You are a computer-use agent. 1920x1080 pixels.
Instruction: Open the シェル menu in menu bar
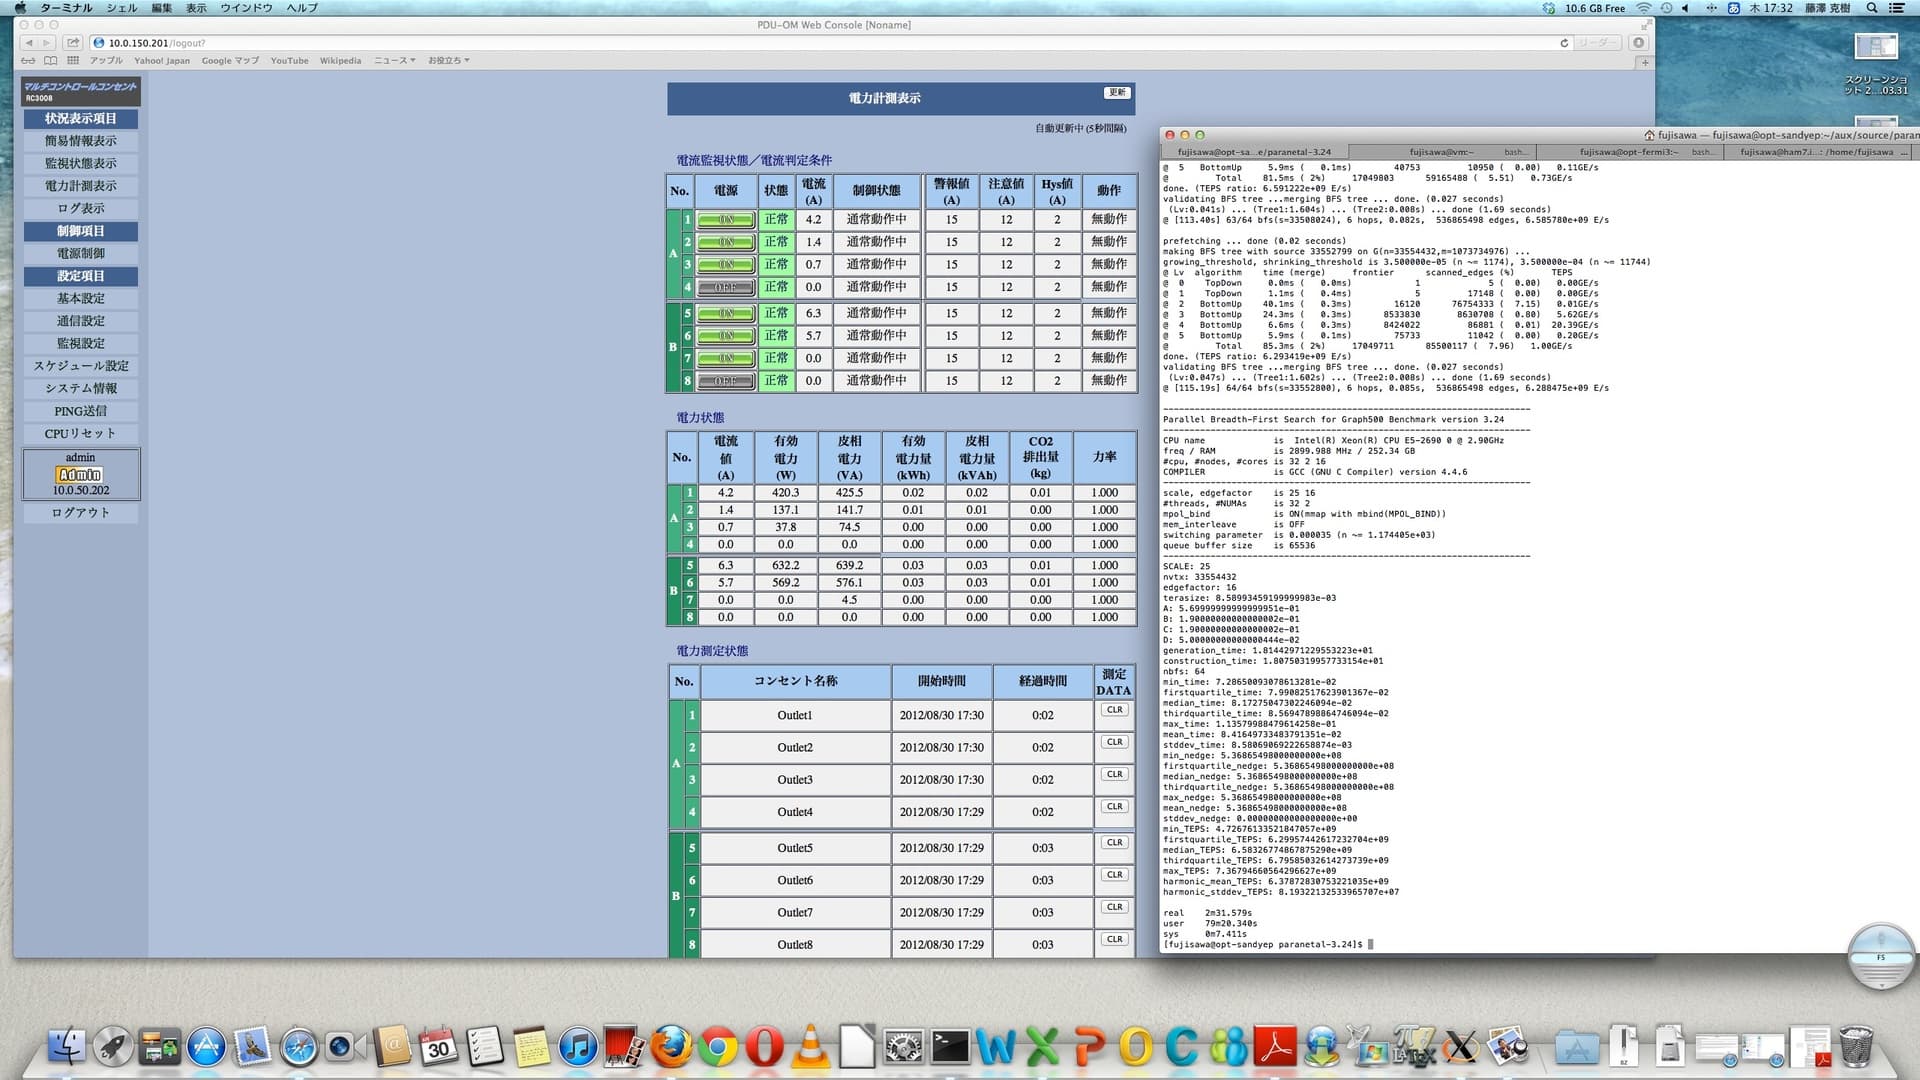click(x=122, y=8)
